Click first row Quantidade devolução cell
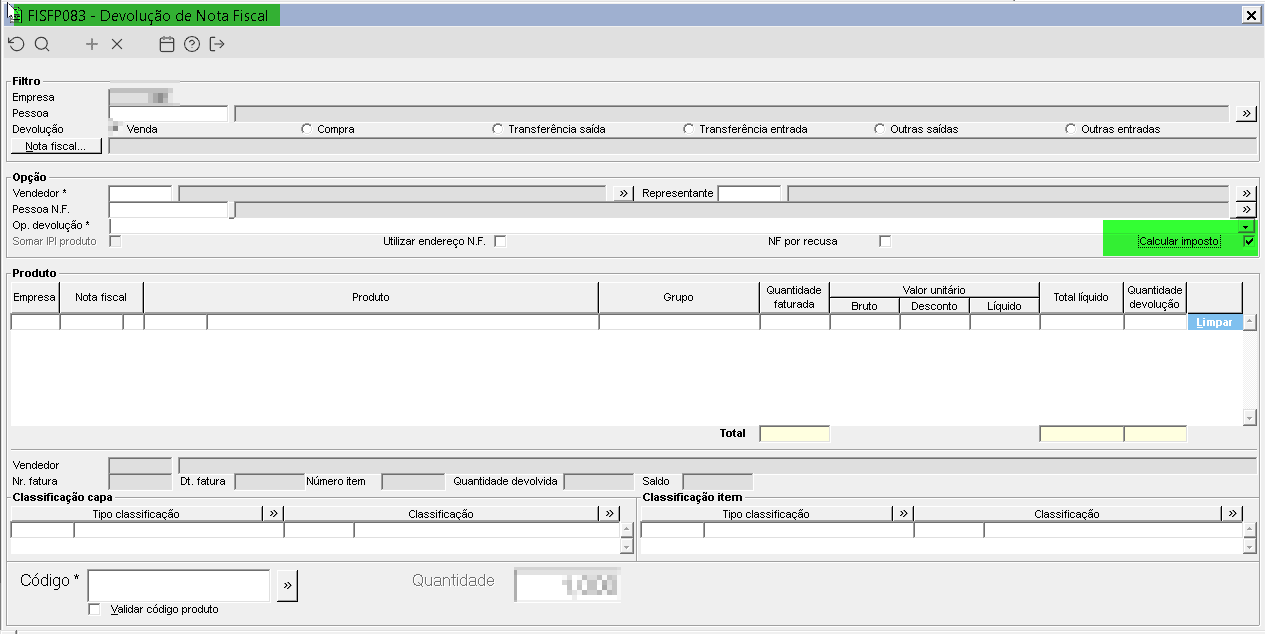The image size is (1265, 634). pos(1155,322)
